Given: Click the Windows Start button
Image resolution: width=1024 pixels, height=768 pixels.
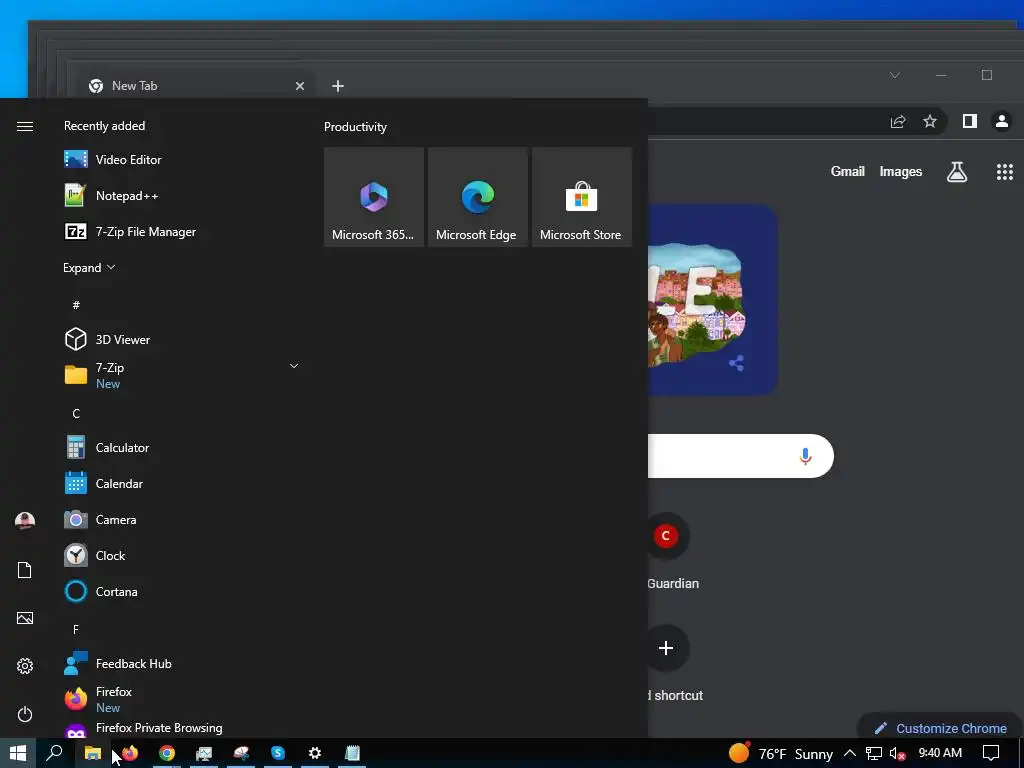Looking at the screenshot, I should (18, 753).
